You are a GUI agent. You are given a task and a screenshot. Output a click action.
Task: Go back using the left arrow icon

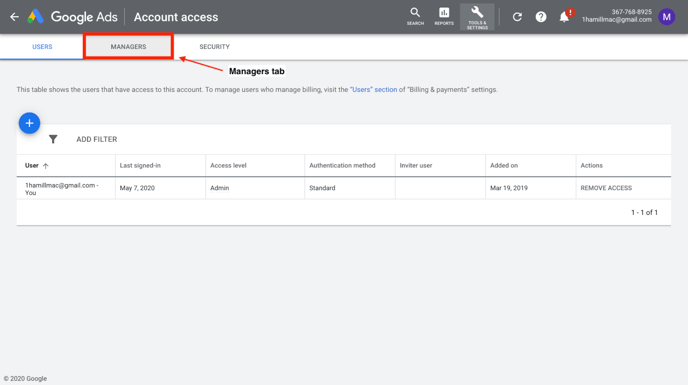(x=14, y=17)
